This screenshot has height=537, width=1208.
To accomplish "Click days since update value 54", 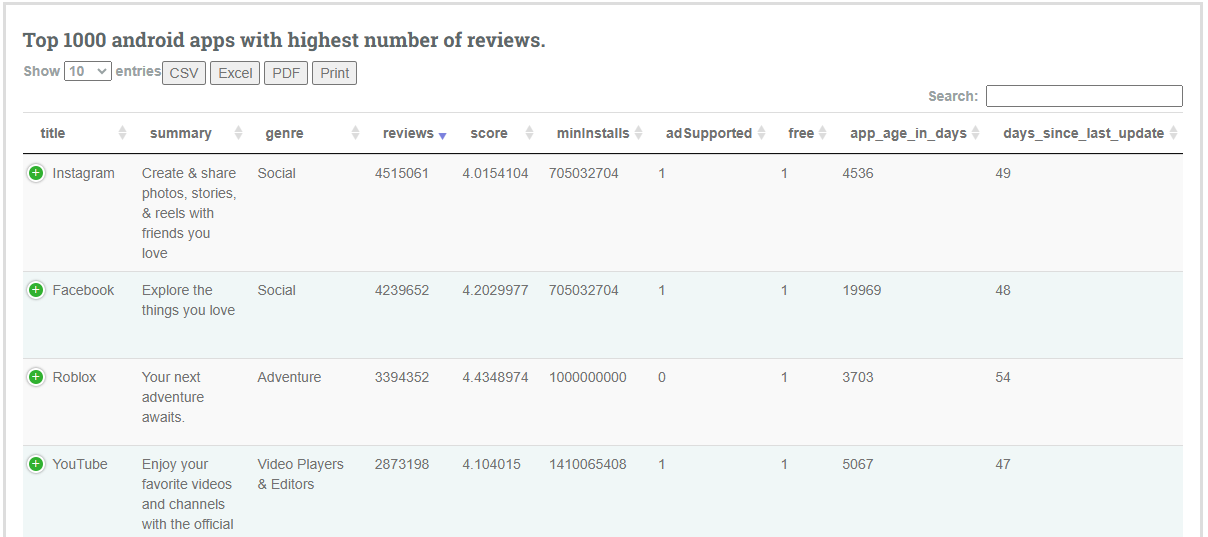I will tap(1003, 377).
